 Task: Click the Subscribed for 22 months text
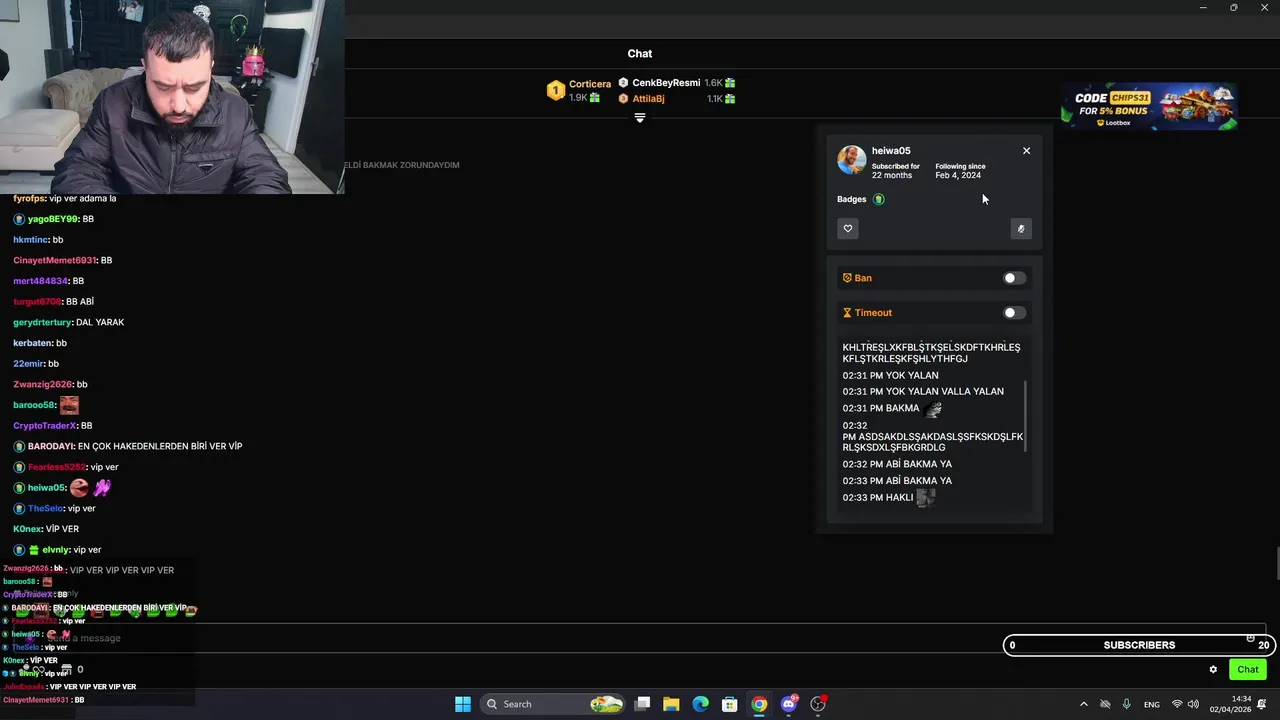point(896,171)
